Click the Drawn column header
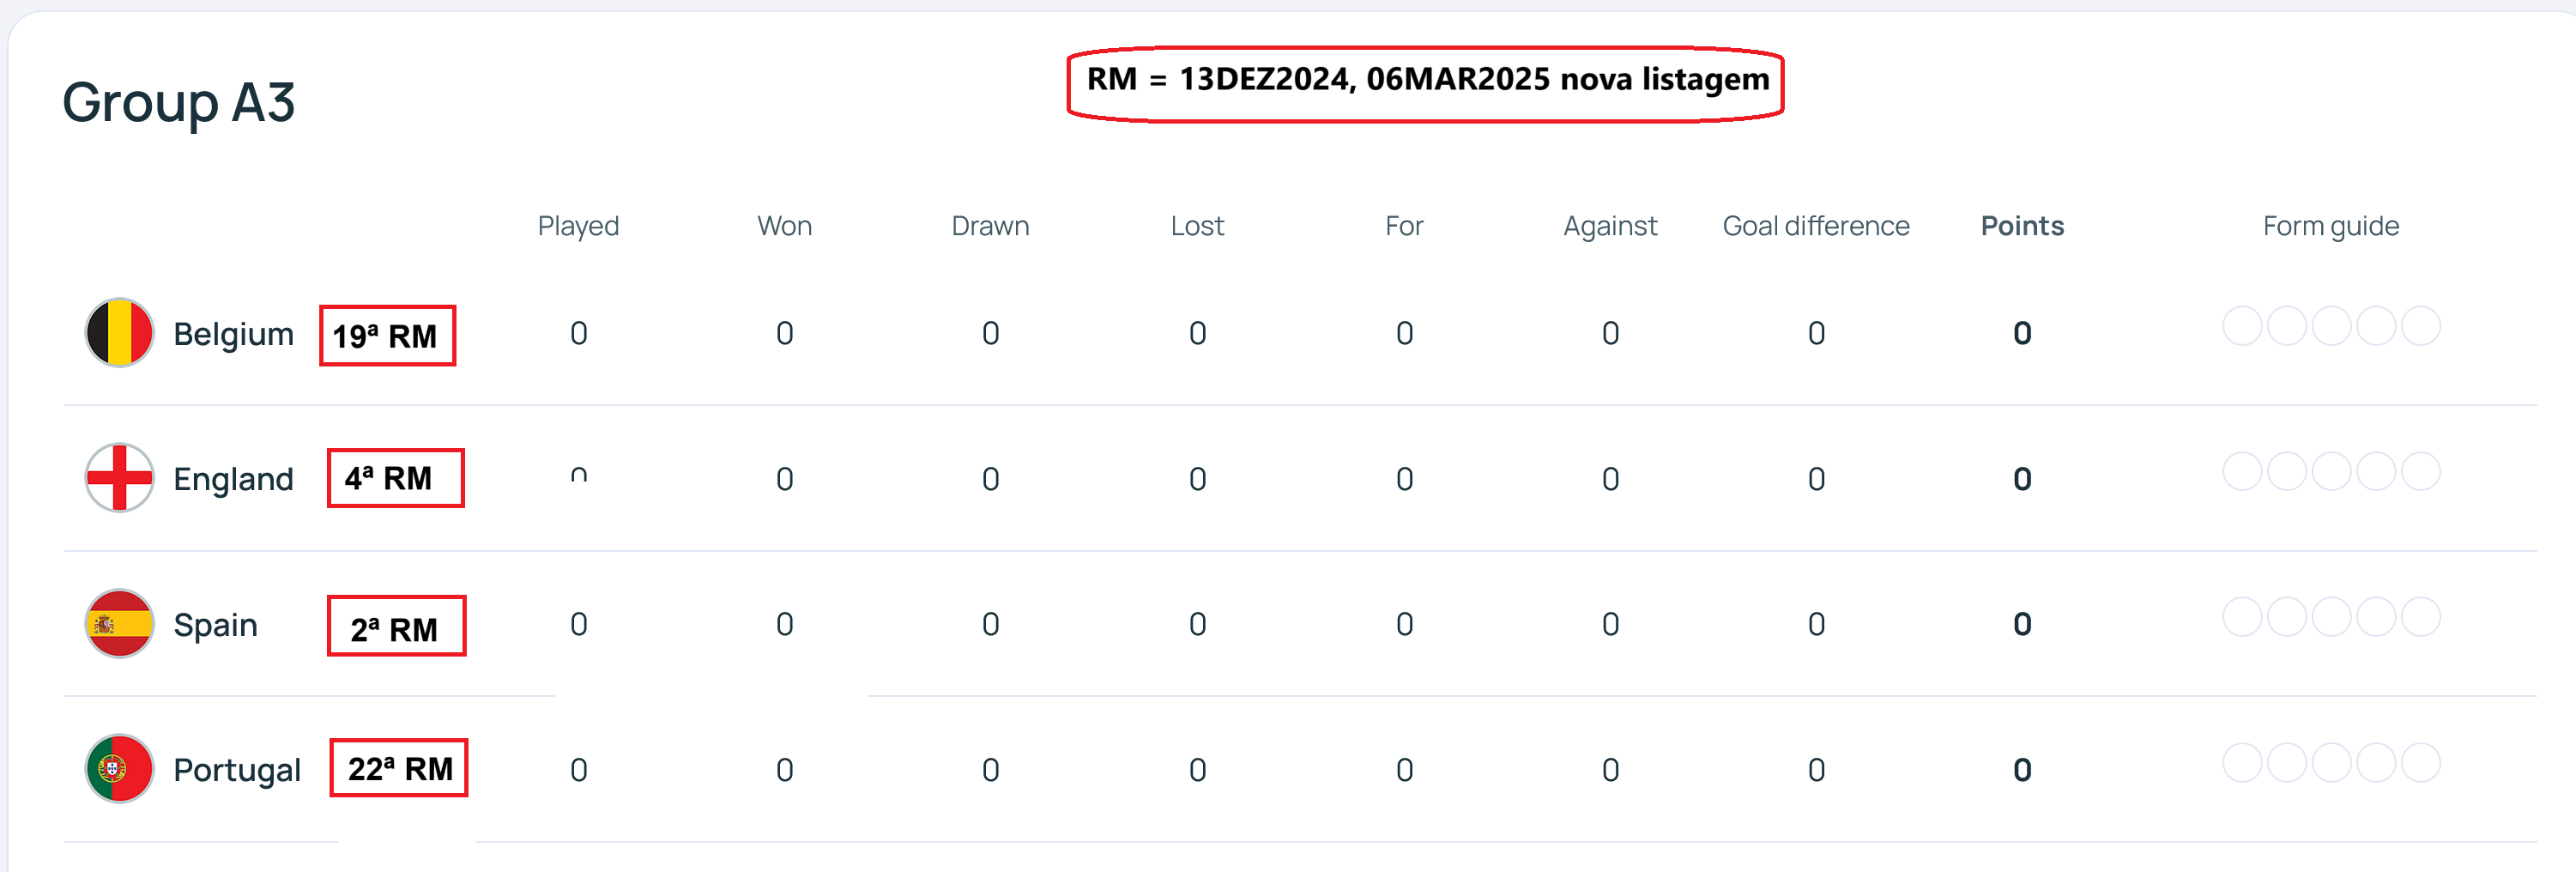 tap(990, 226)
